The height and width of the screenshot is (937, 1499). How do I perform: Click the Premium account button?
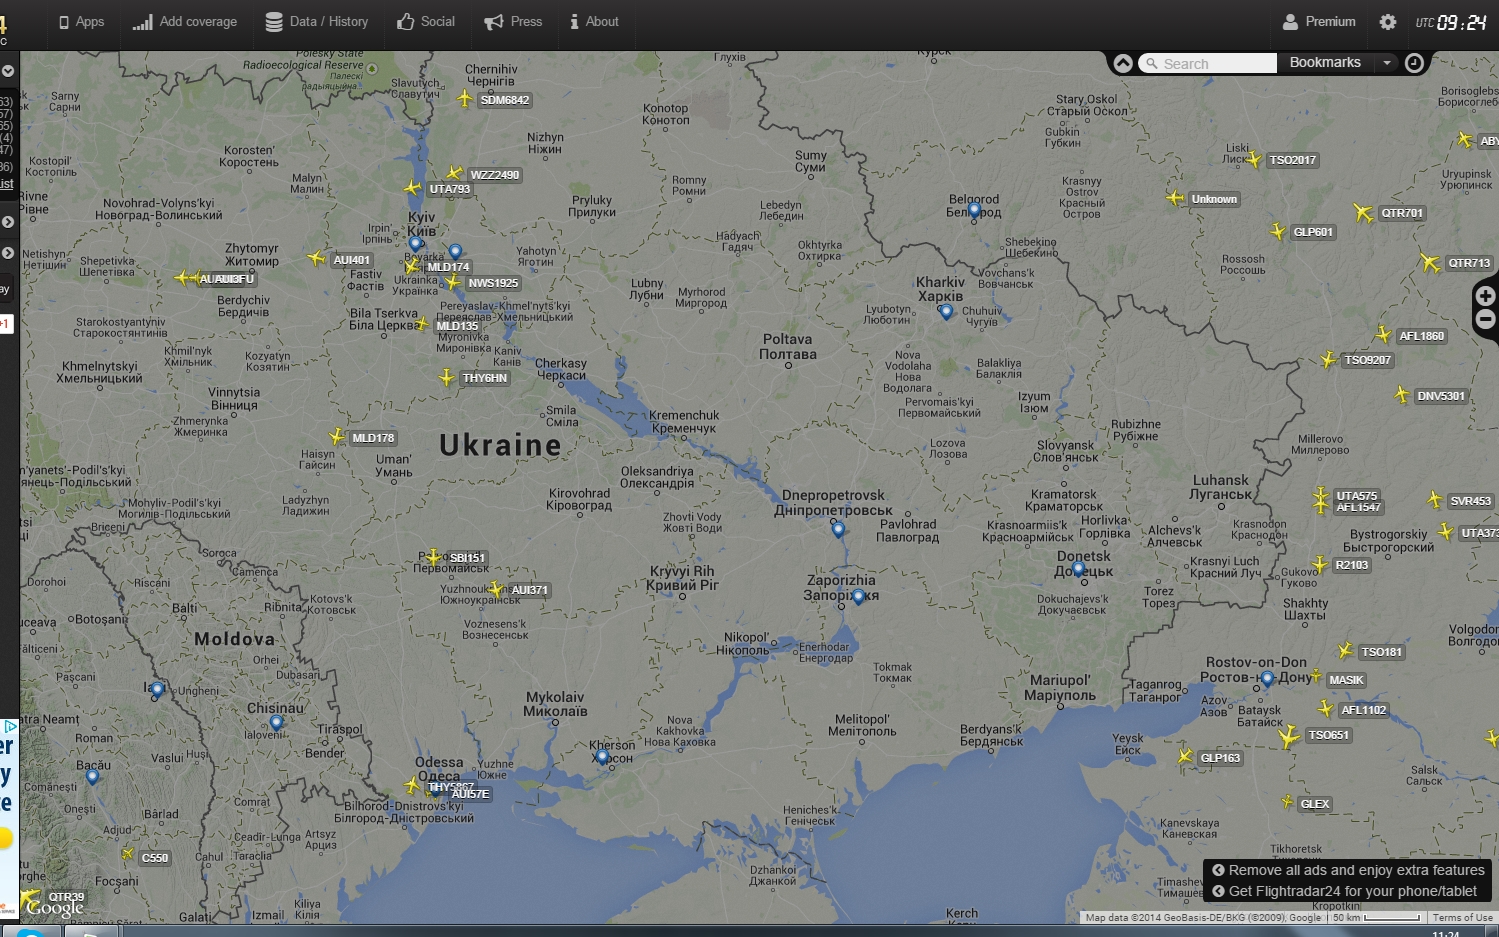(1319, 21)
